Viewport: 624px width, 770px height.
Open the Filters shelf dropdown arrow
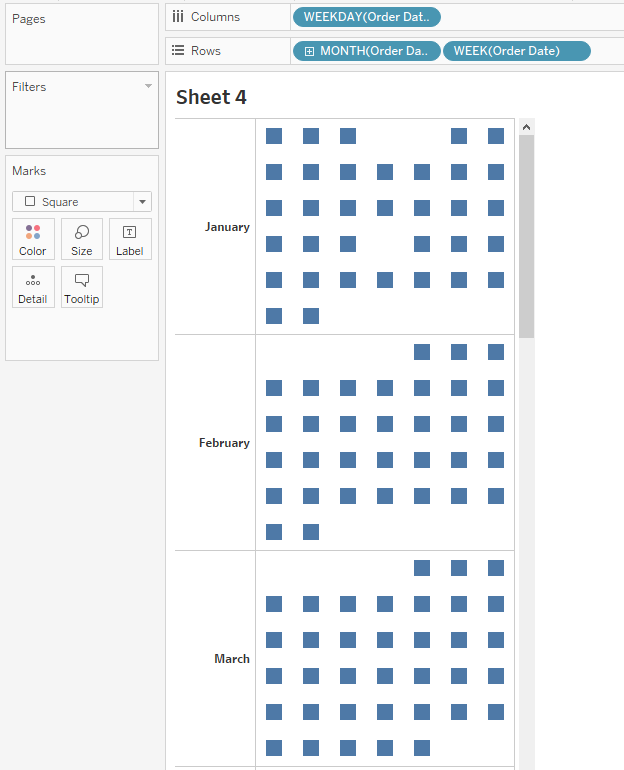tap(149, 86)
